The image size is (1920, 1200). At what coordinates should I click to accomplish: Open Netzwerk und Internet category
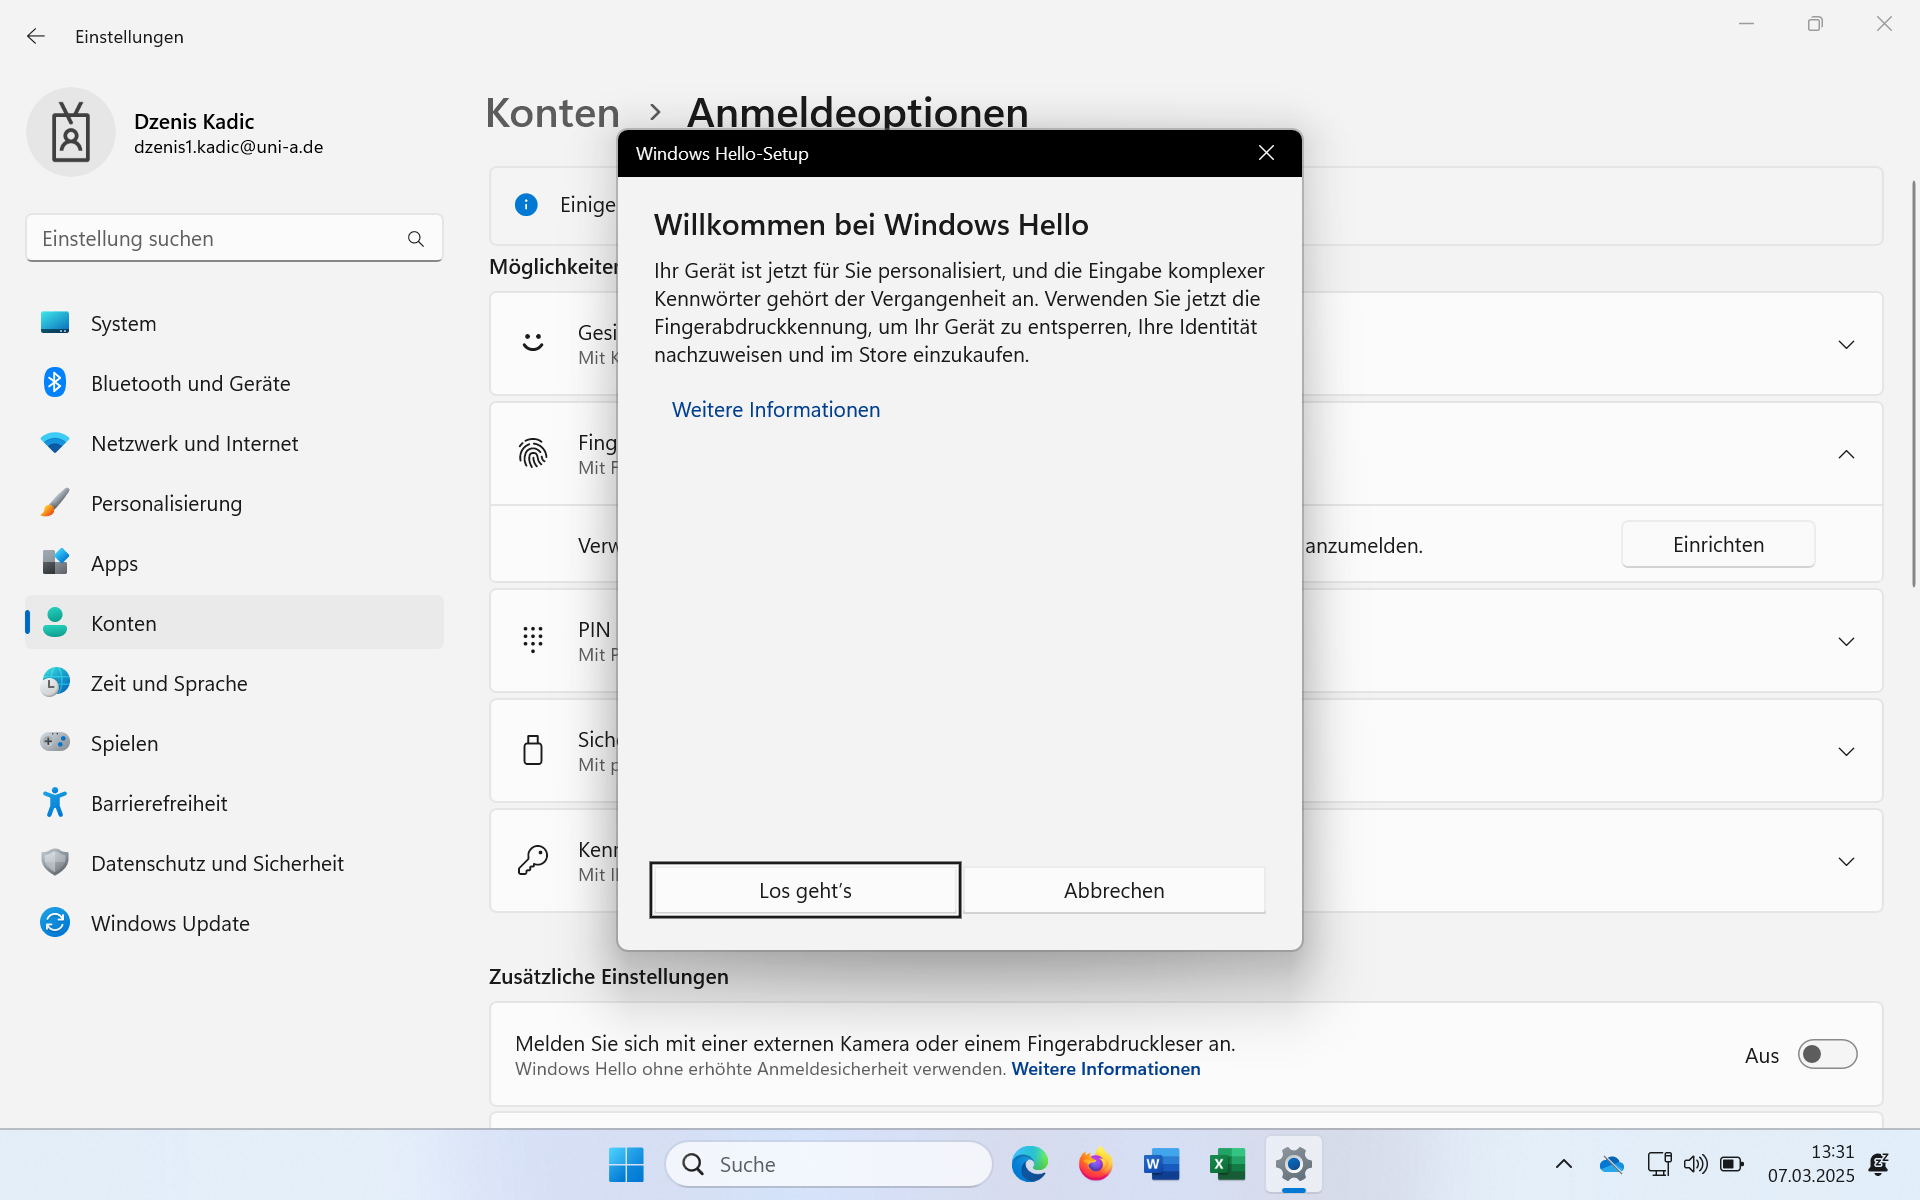click(234, 443)
